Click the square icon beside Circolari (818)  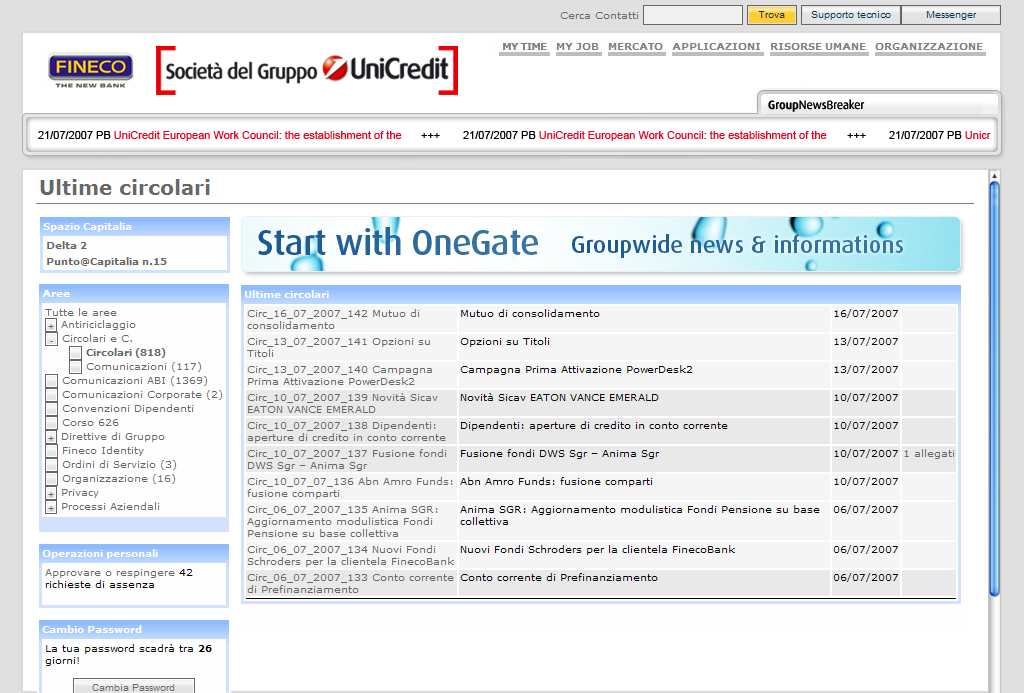[x=76, y=353]
